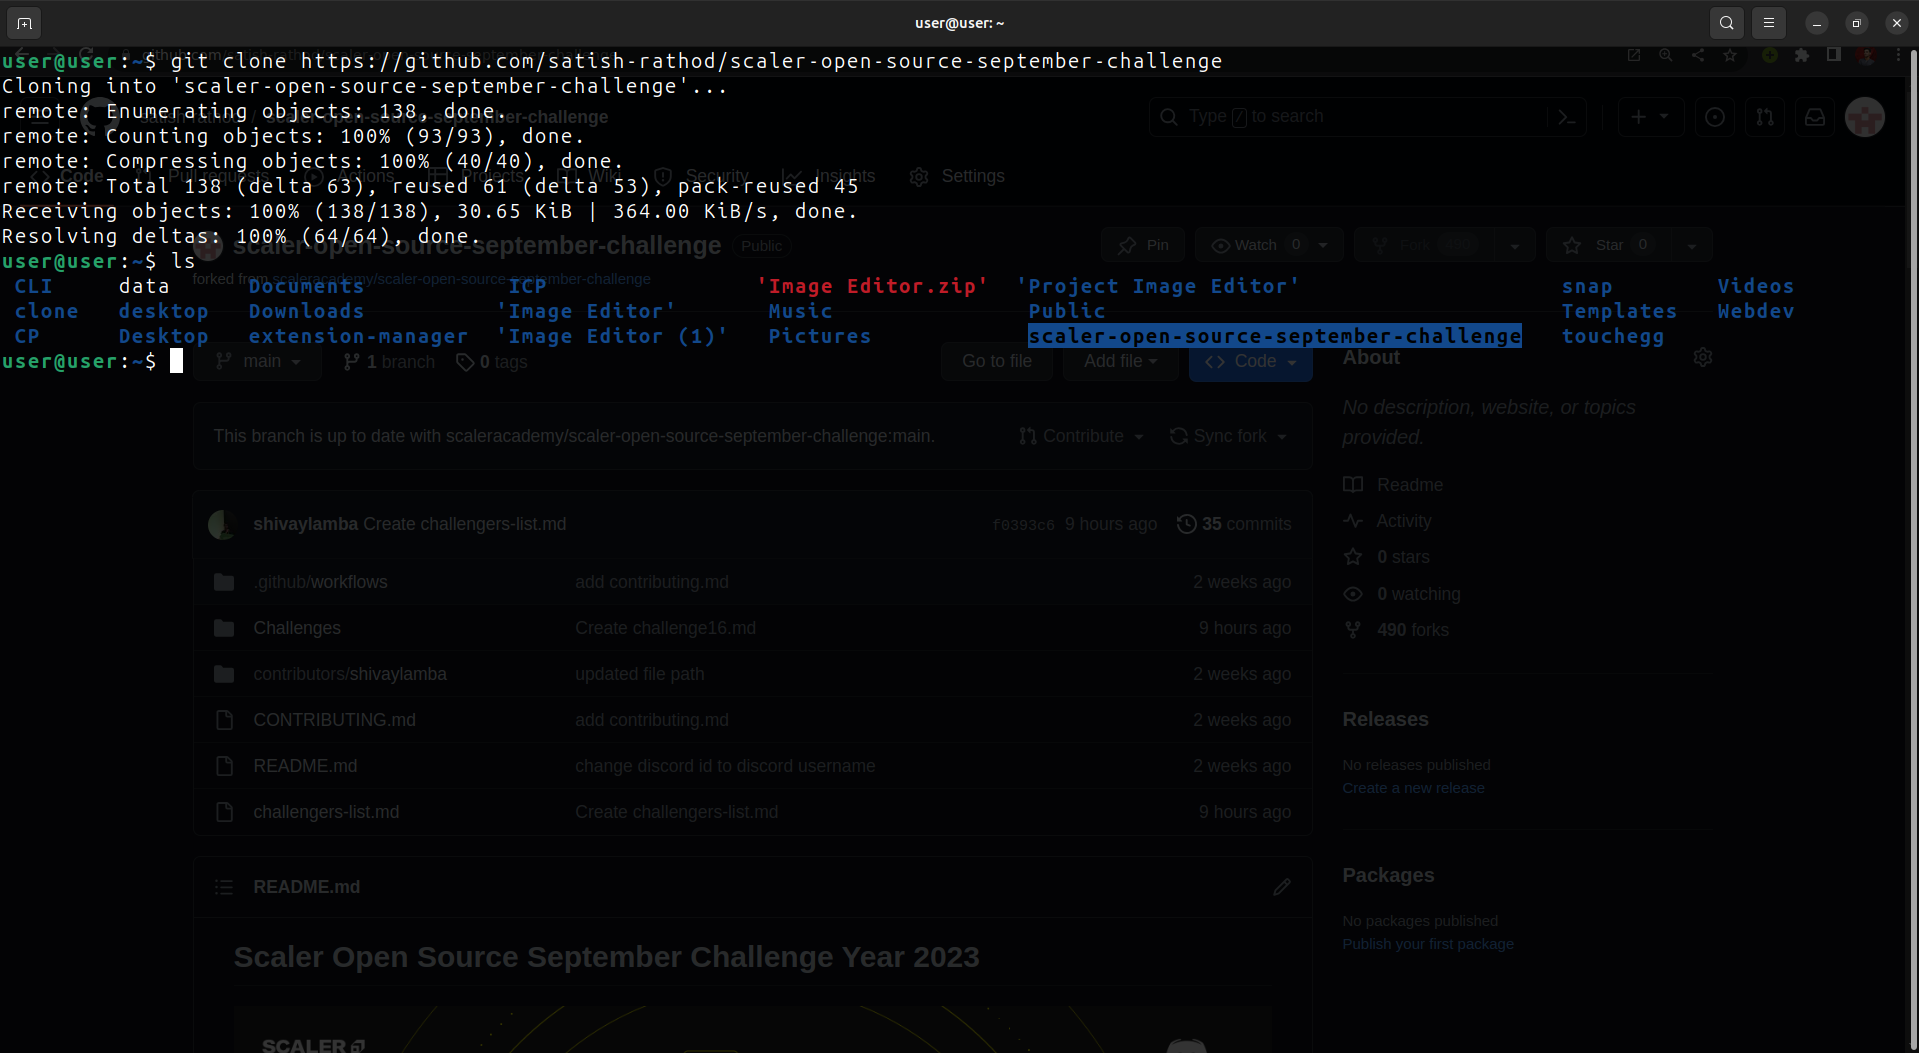This screenshot has width=1919, height=1053.
Task: View commit history via the 35 commits icon
Action: pyautogui.click(x=1187, y=524)
